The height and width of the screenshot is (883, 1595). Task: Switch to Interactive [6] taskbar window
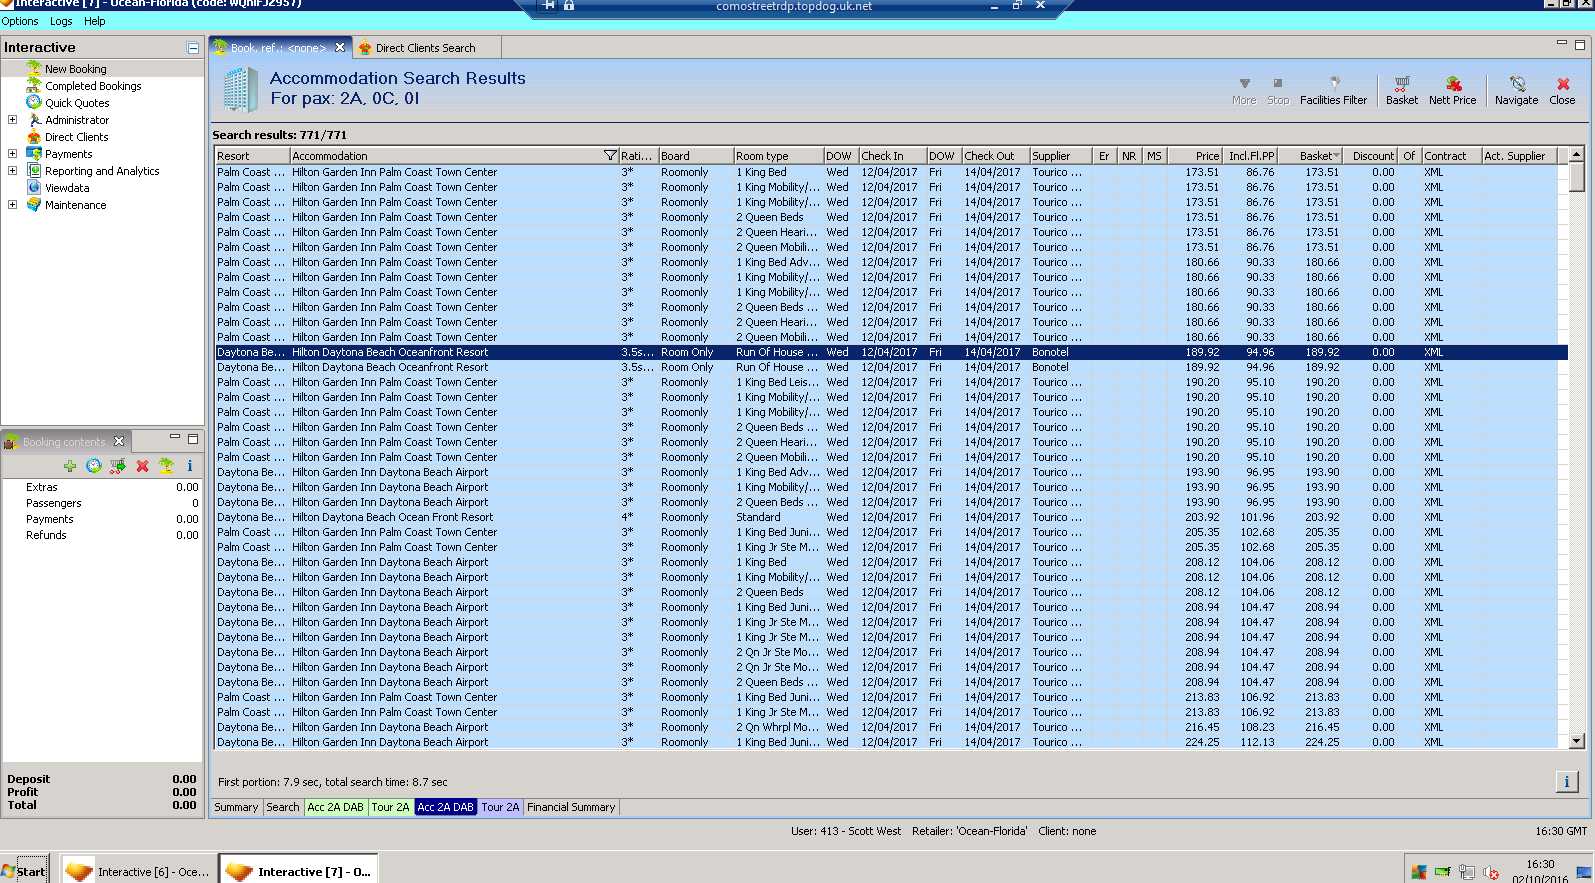[x=138, y=872]
